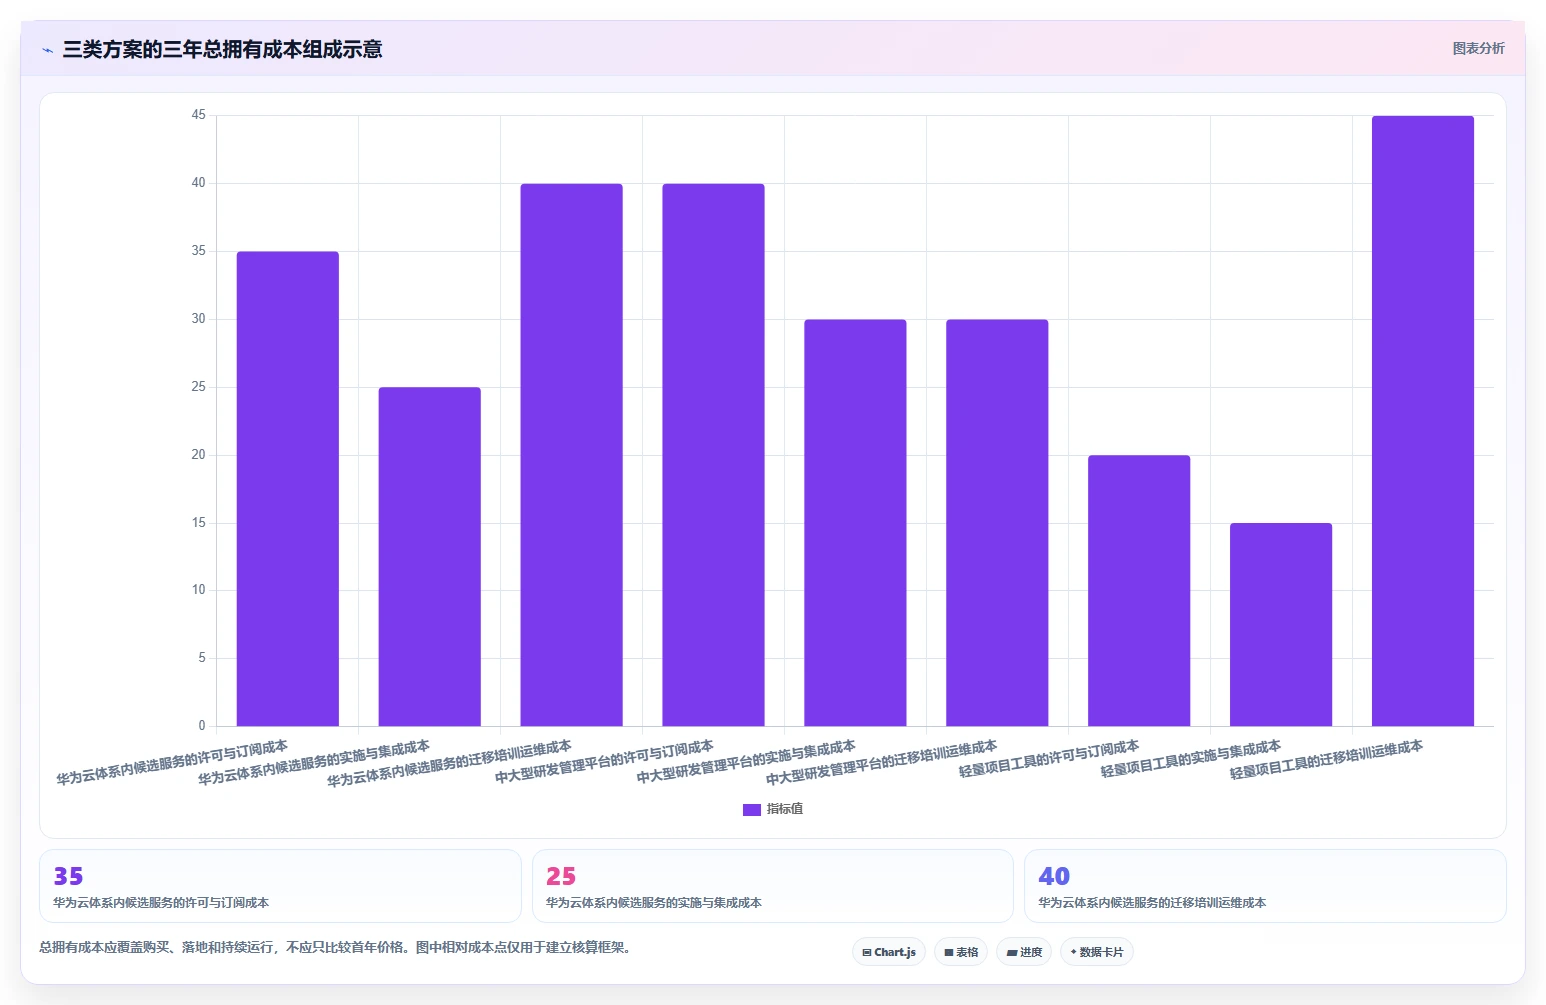The image size is (1546, 1005).
Task: Open the data card showing value 40
Action: tap(1265, 886)
